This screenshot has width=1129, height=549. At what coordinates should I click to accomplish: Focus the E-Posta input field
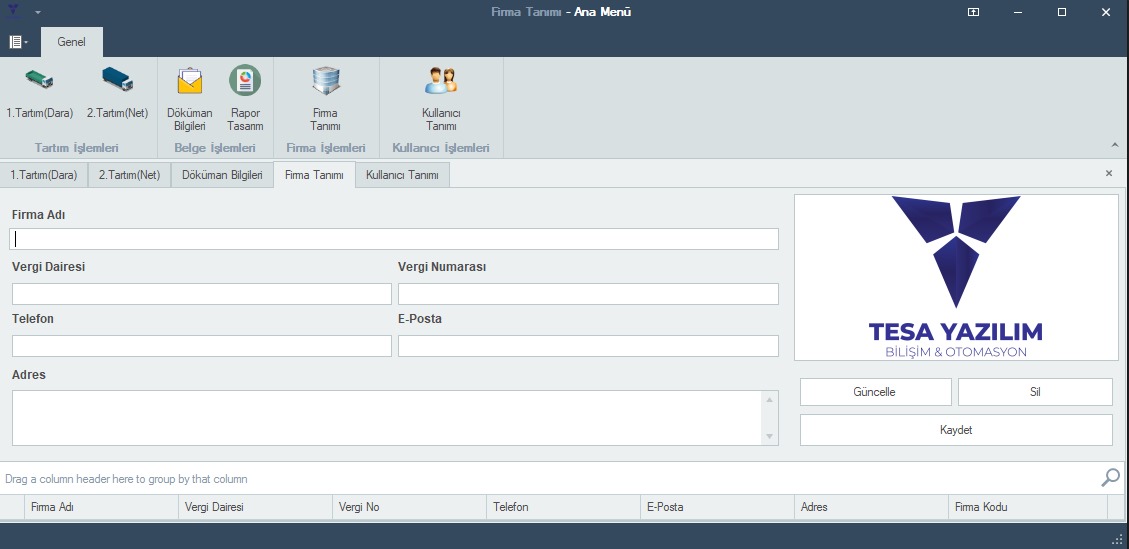(x=588, y=346)
